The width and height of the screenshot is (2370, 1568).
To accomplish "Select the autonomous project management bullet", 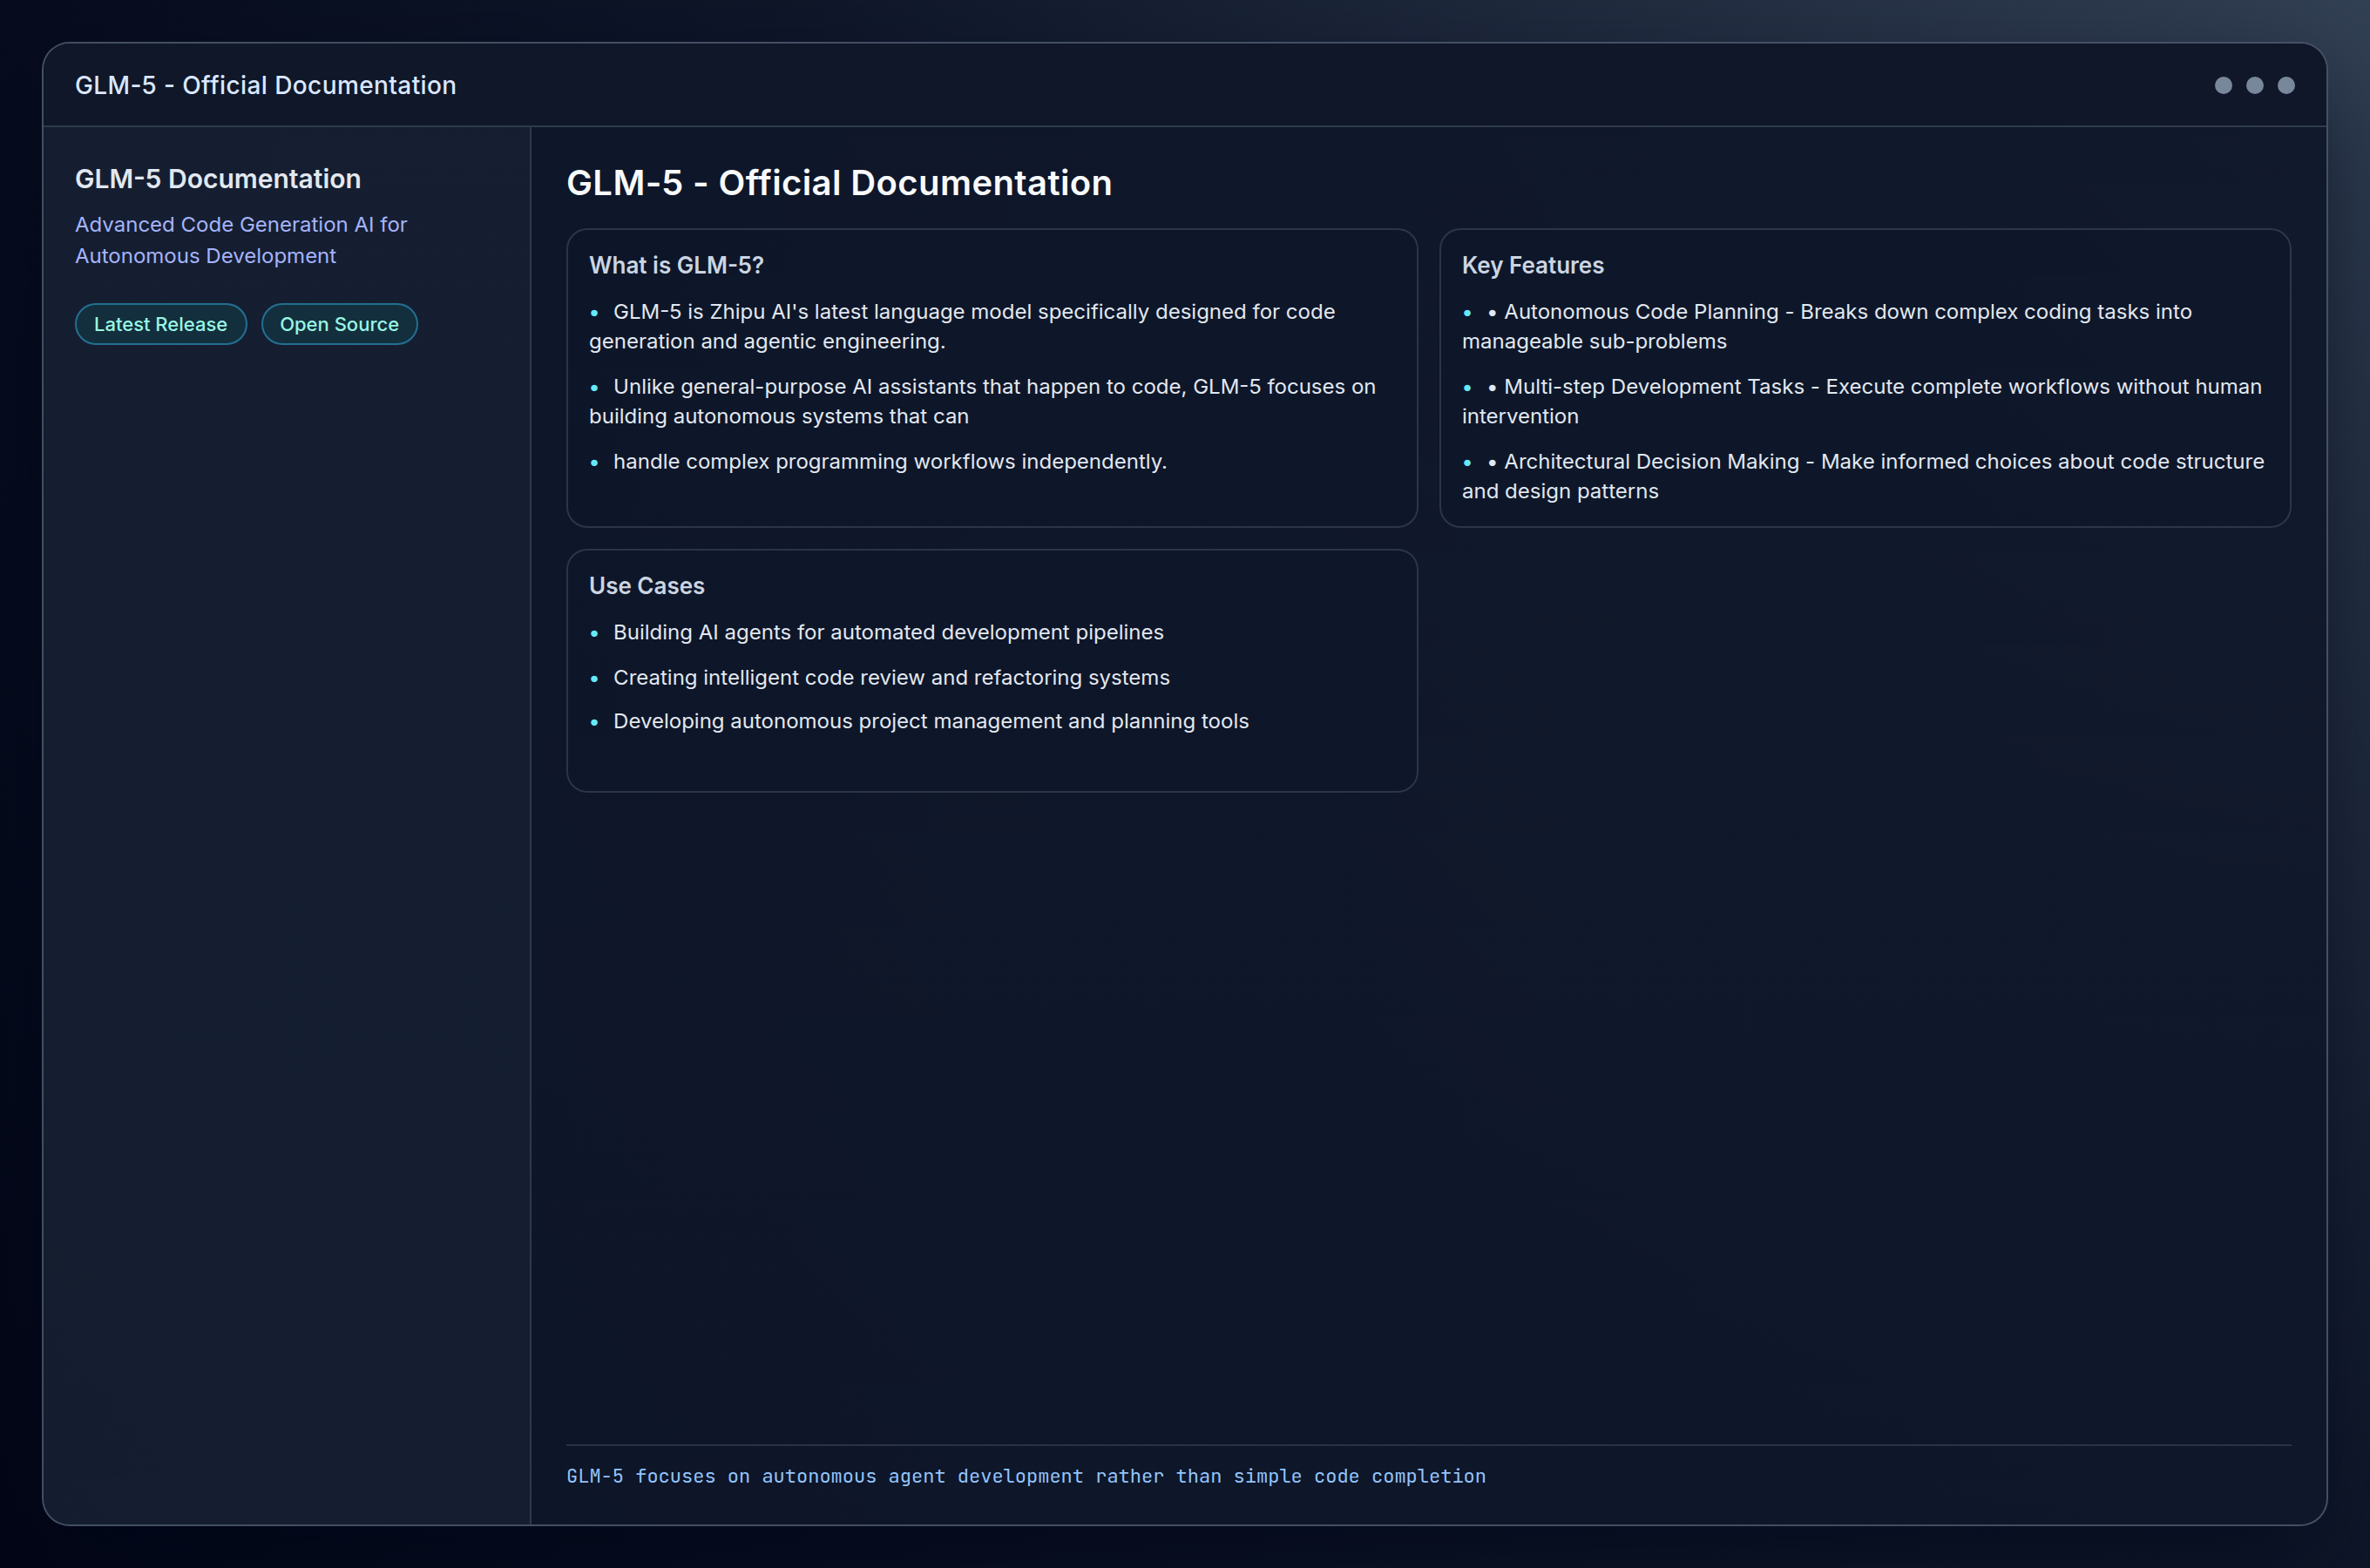I will (x=931, y=720).
